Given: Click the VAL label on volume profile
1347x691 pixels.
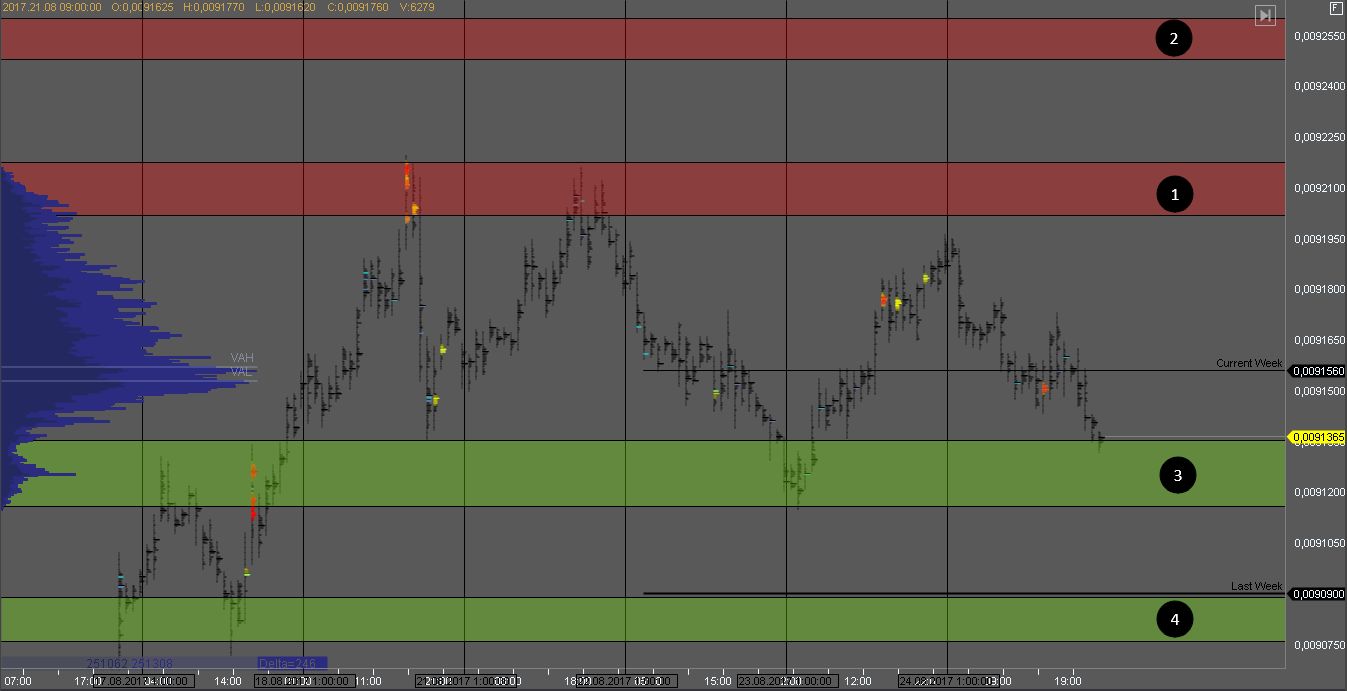Looking at the screenshot, I should [x=242, y=372].
